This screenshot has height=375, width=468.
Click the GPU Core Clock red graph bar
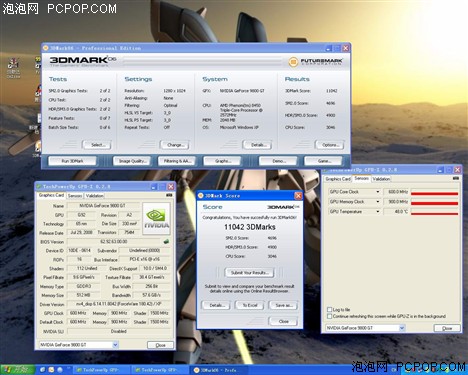435,193
